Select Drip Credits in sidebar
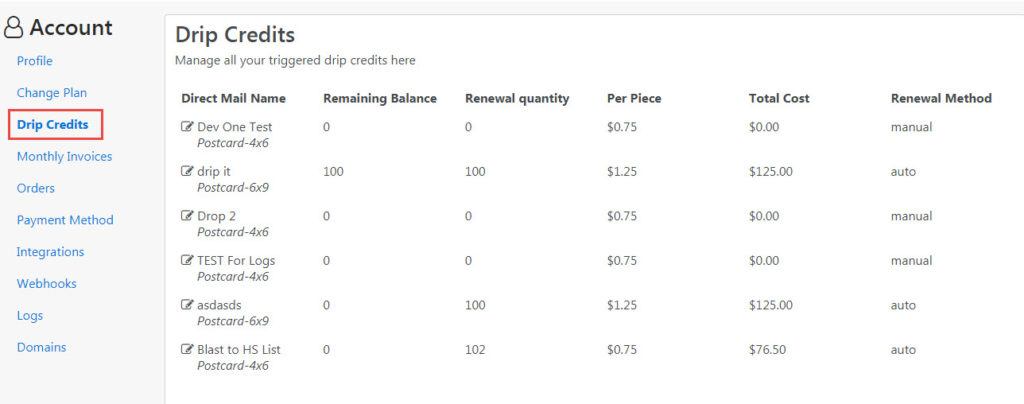The width and height of the screenshot is (1024, 404). pyautogui.click(x=56, y=125)
